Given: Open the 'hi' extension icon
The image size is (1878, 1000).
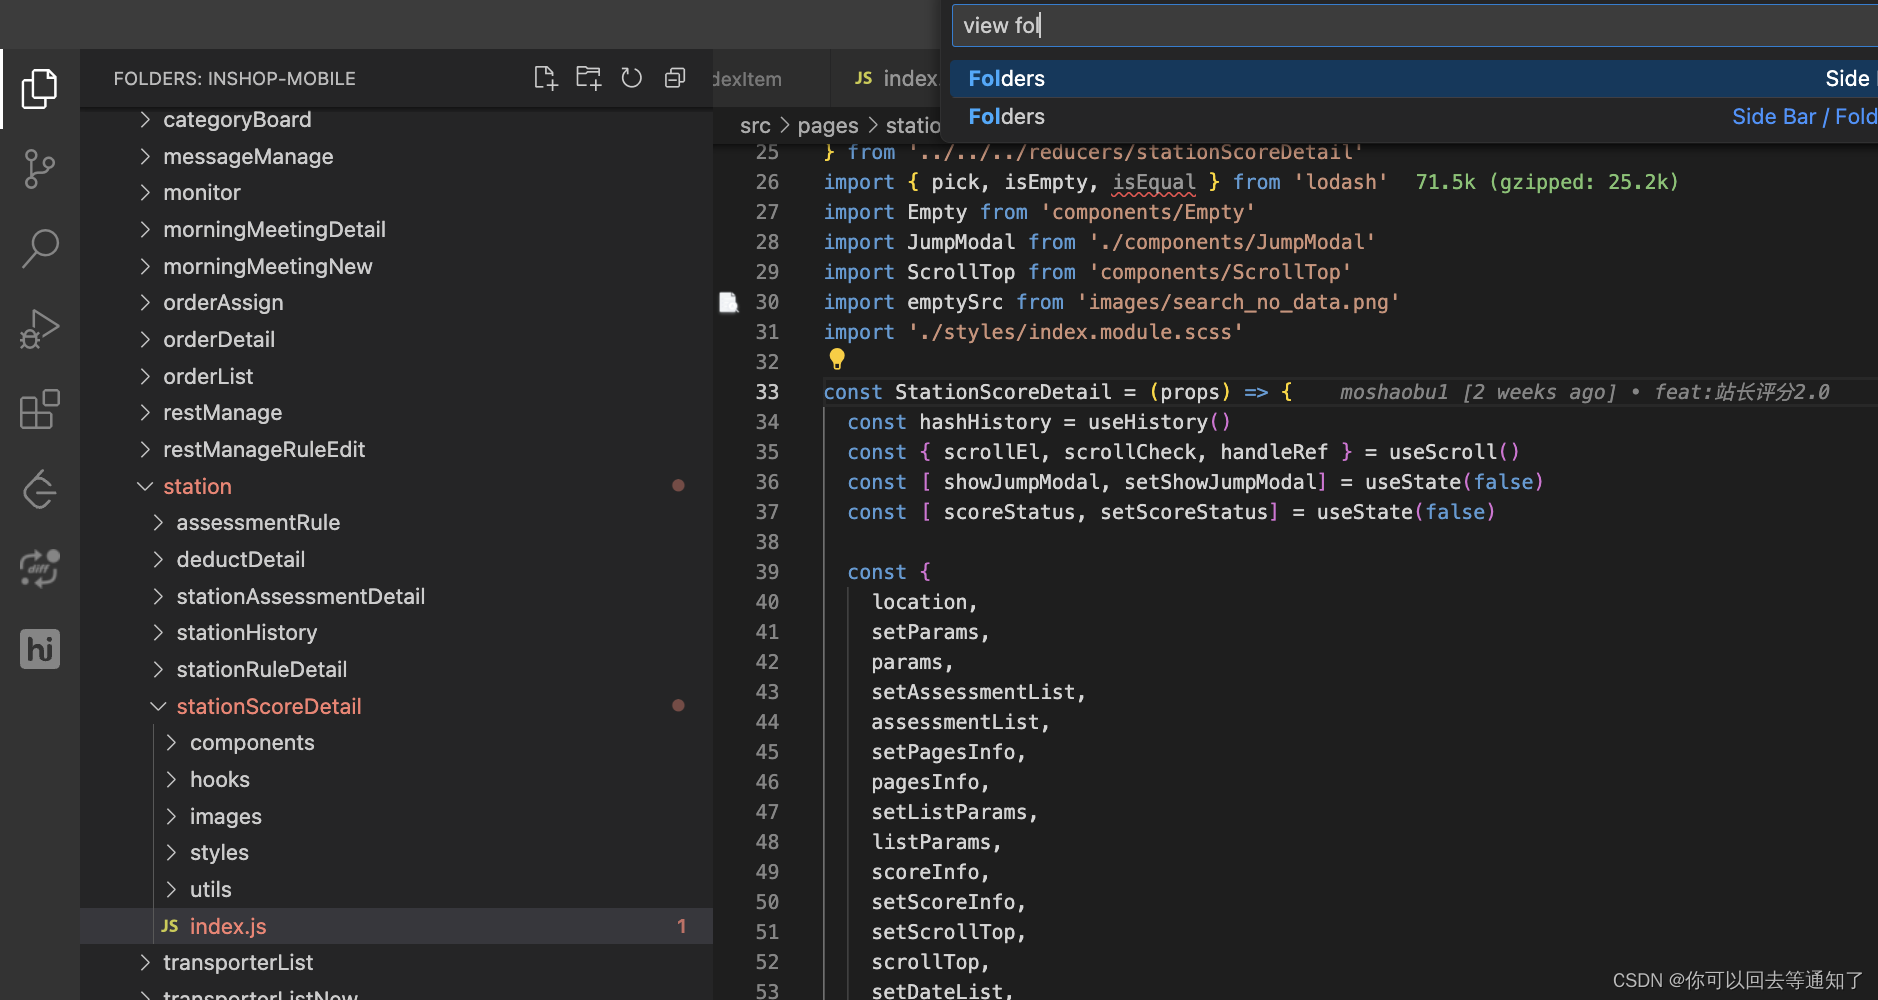Looking at the screenshot, I should click(39, 649).
